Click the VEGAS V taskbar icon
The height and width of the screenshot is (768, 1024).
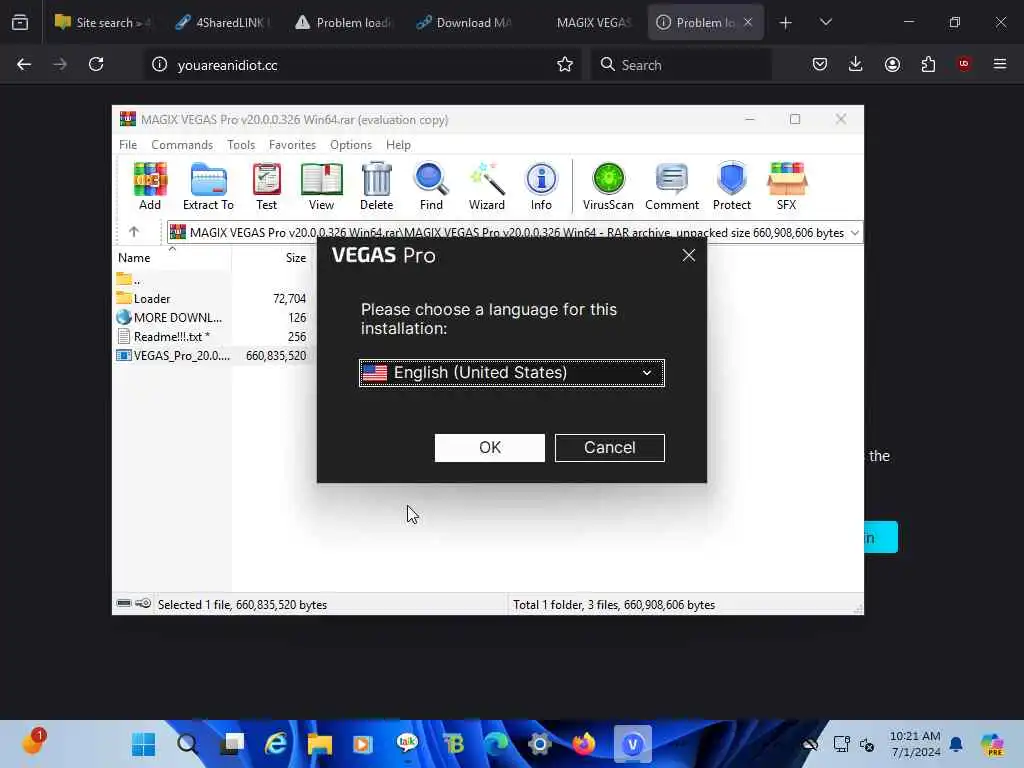tap(632, 744)
